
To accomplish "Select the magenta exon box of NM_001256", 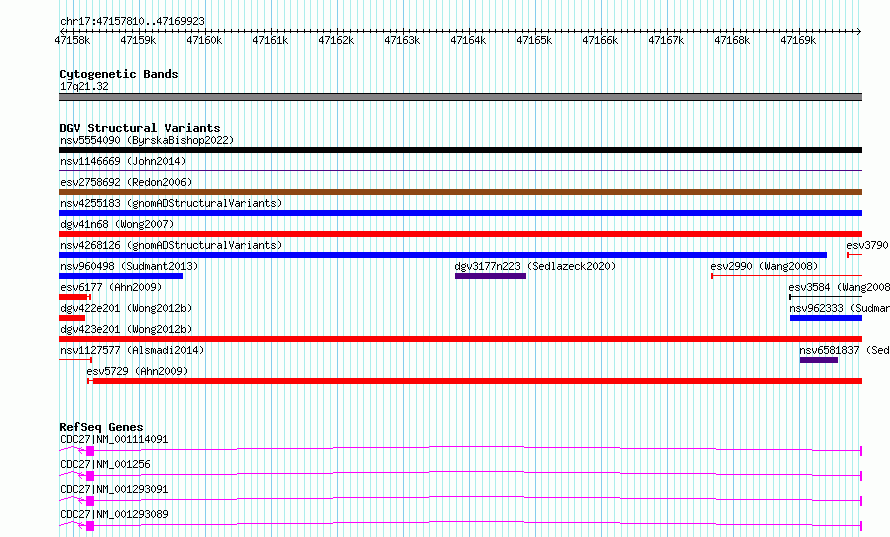I will point(90,476).
